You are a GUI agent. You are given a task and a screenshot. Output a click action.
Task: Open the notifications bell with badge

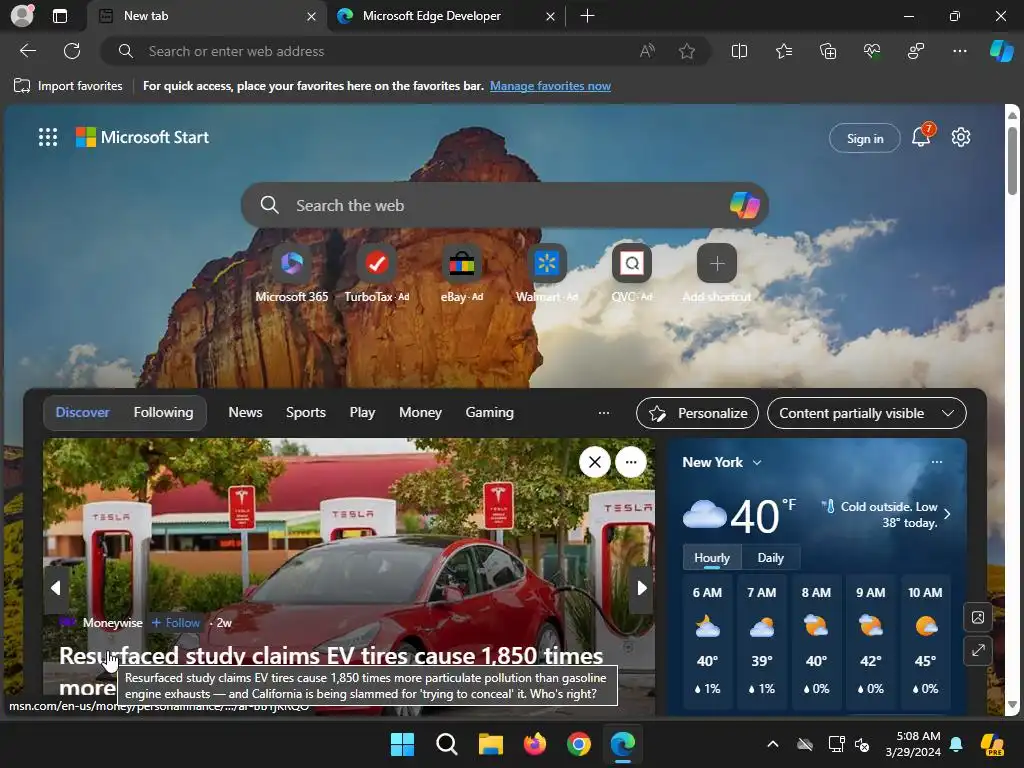921,137
